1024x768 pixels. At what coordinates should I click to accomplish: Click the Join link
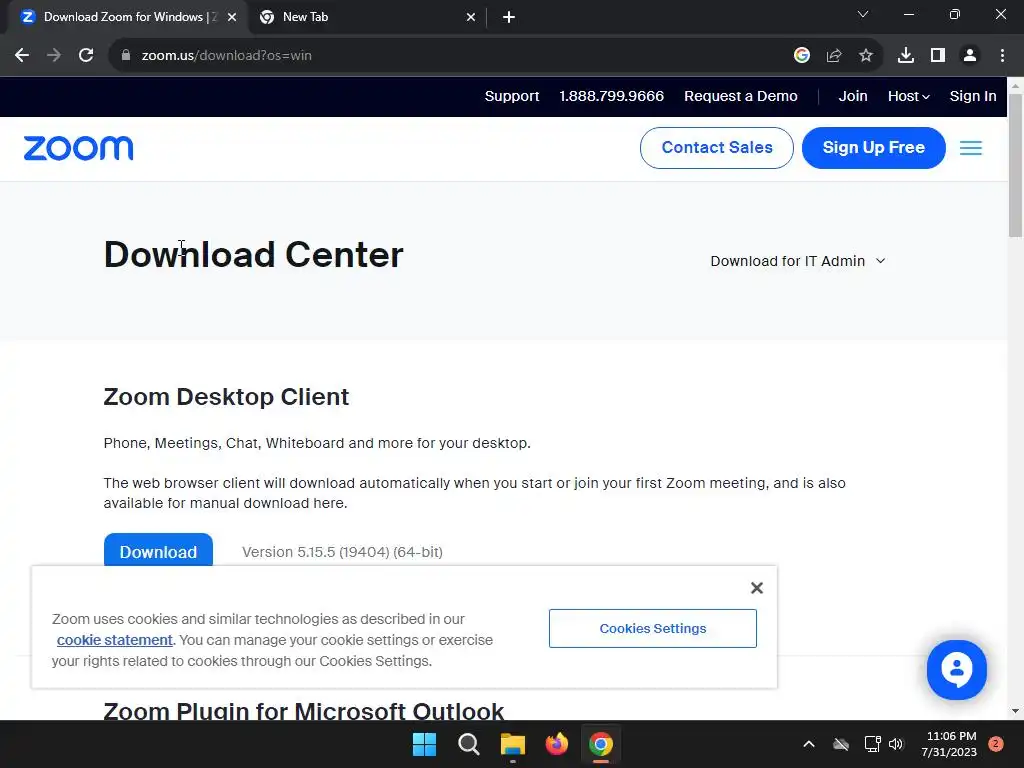tap(853, 96)
